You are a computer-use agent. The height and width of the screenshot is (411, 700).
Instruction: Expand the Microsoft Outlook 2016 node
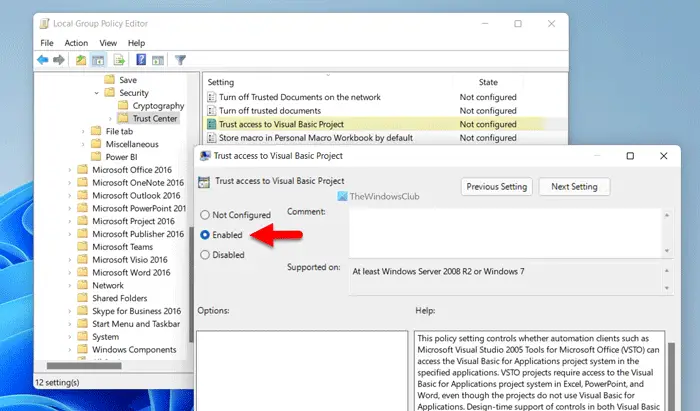pyautogui.click(x=70, y=195)
